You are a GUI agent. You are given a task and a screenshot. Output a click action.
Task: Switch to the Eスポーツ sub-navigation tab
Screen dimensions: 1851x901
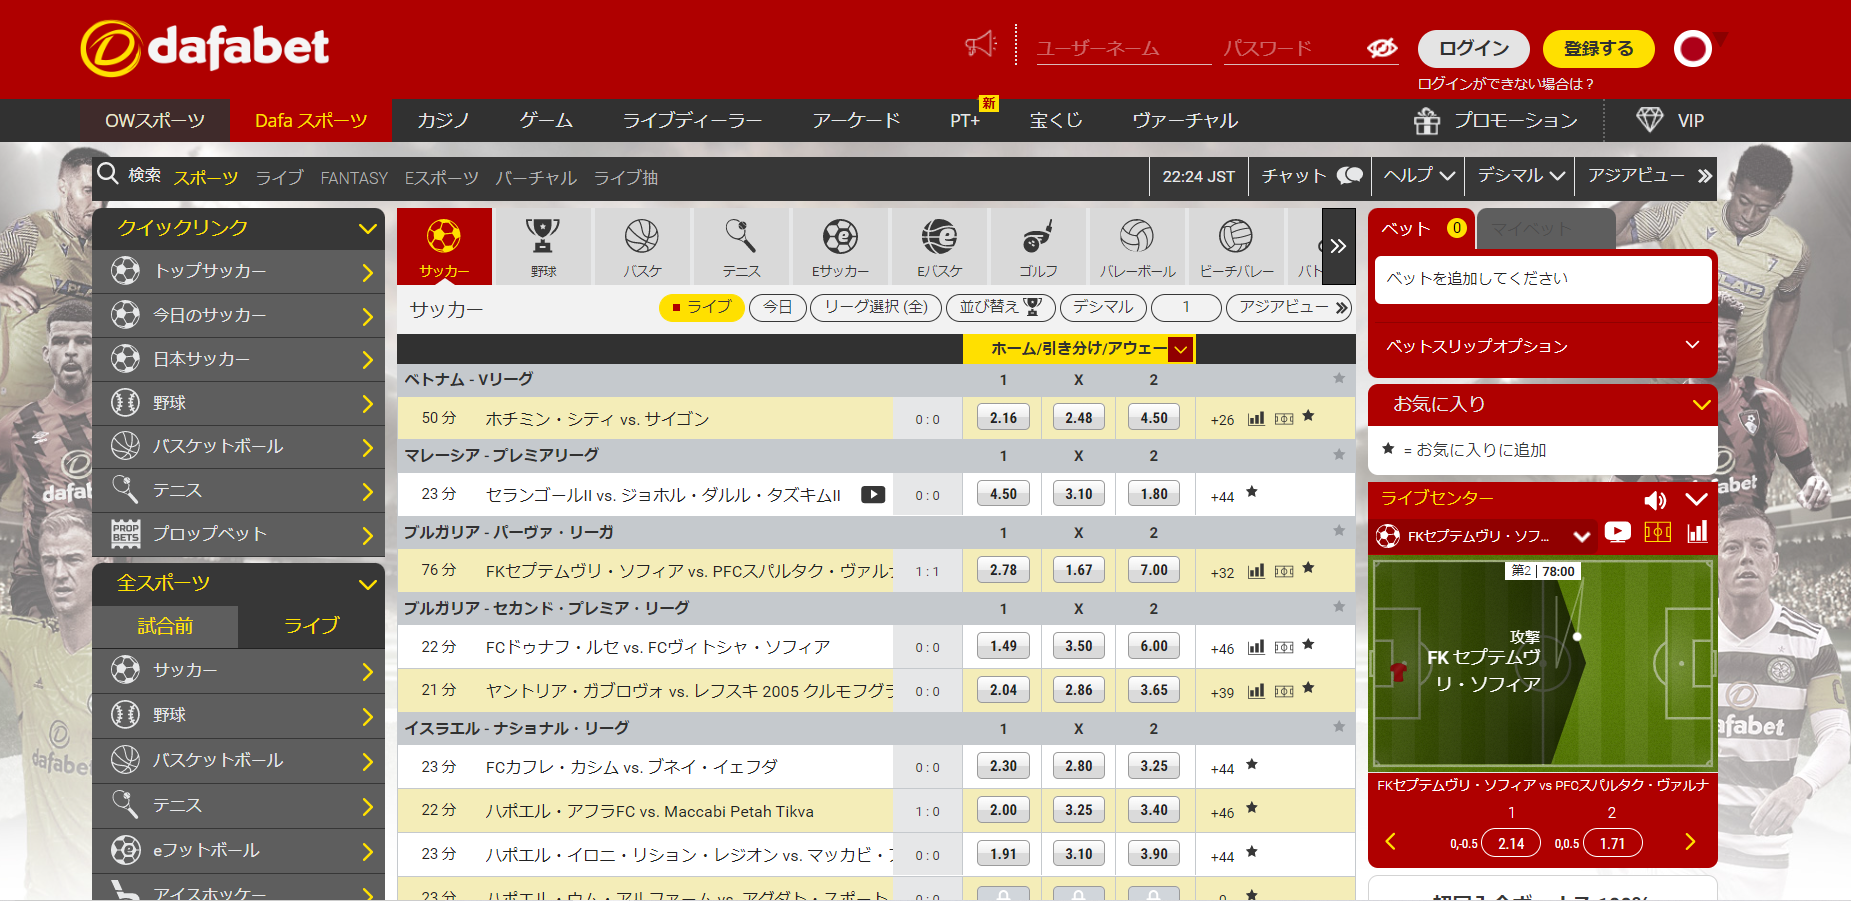pos(441,178)
